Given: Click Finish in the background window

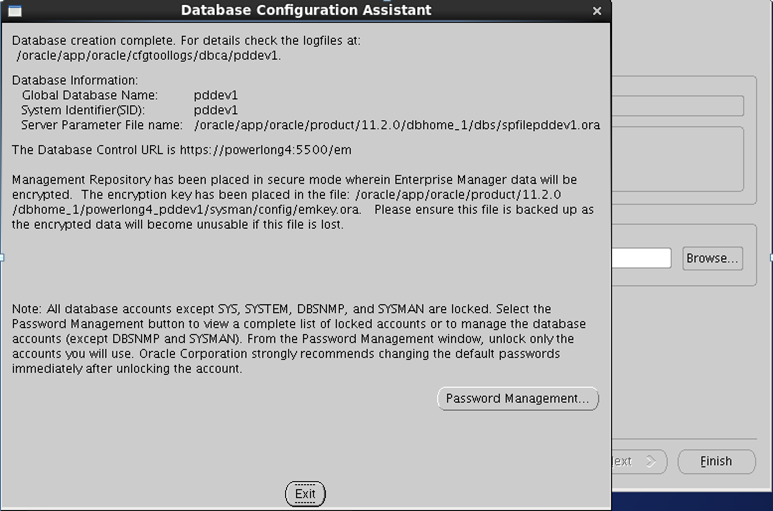Looking at the screenshot, I should [716, 461].
